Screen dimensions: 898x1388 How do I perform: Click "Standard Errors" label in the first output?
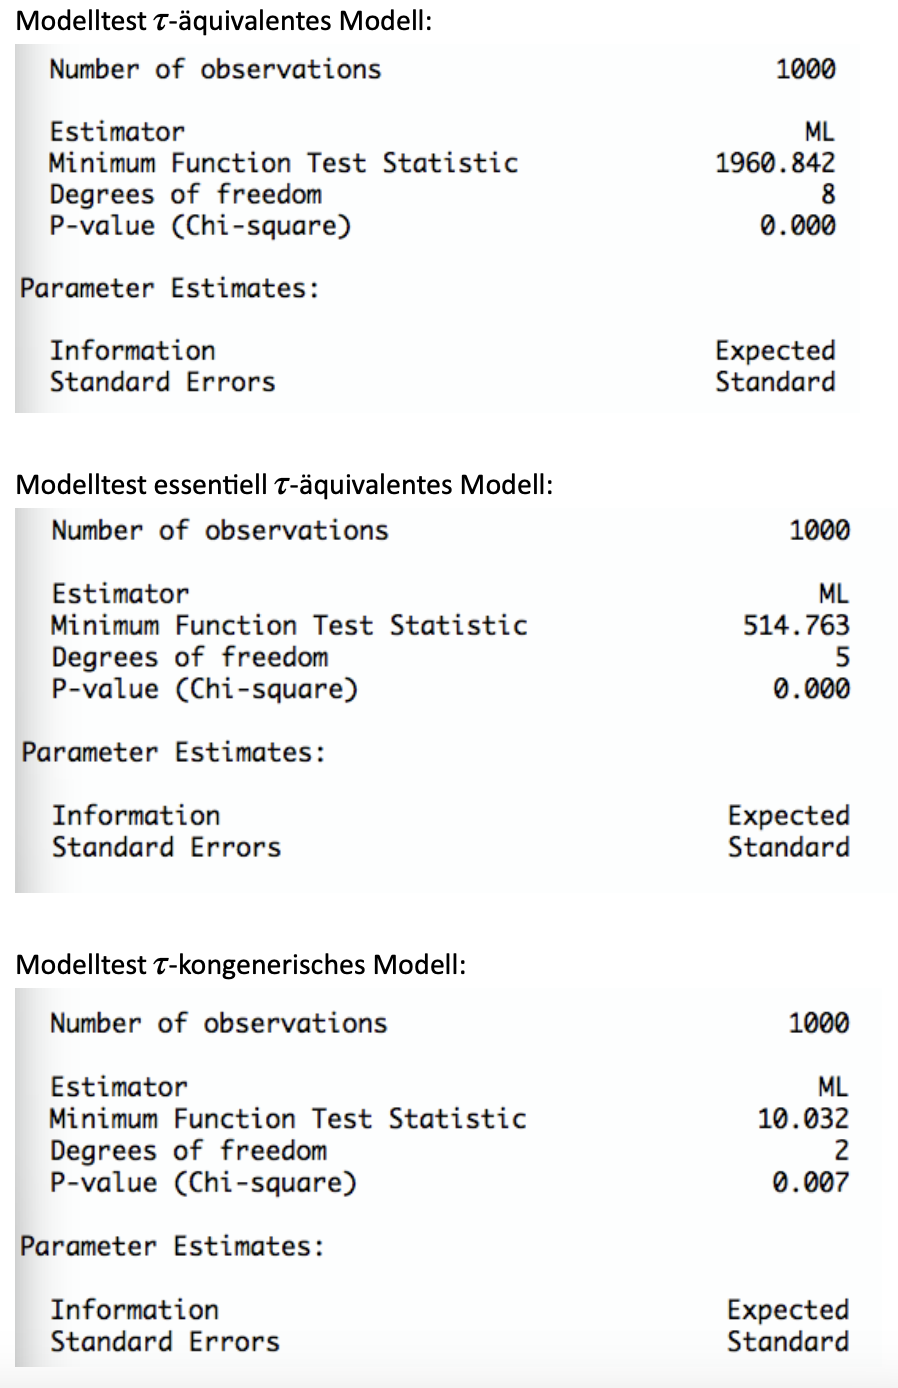(162, 382)
